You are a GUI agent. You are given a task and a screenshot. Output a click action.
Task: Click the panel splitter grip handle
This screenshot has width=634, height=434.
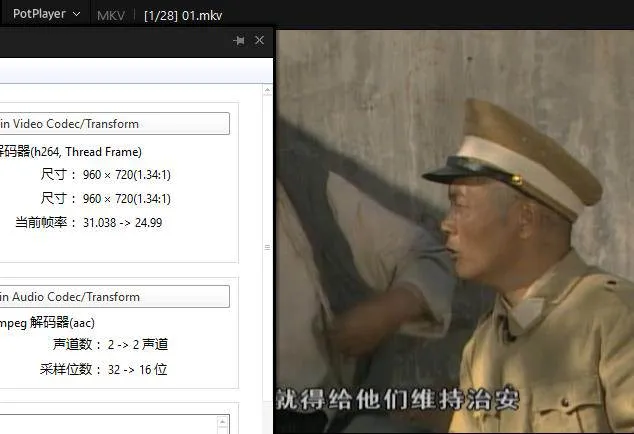point(267,247)
